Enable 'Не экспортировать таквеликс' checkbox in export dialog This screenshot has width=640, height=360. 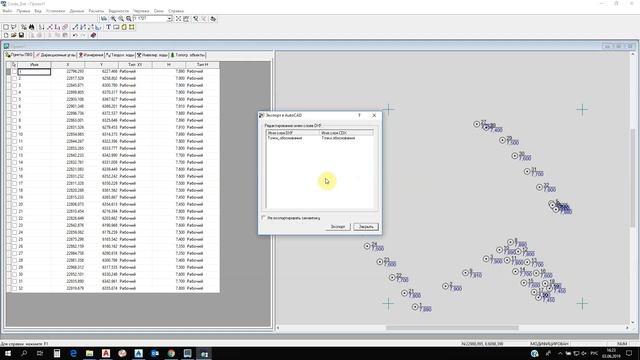click(x=264, y=218)
